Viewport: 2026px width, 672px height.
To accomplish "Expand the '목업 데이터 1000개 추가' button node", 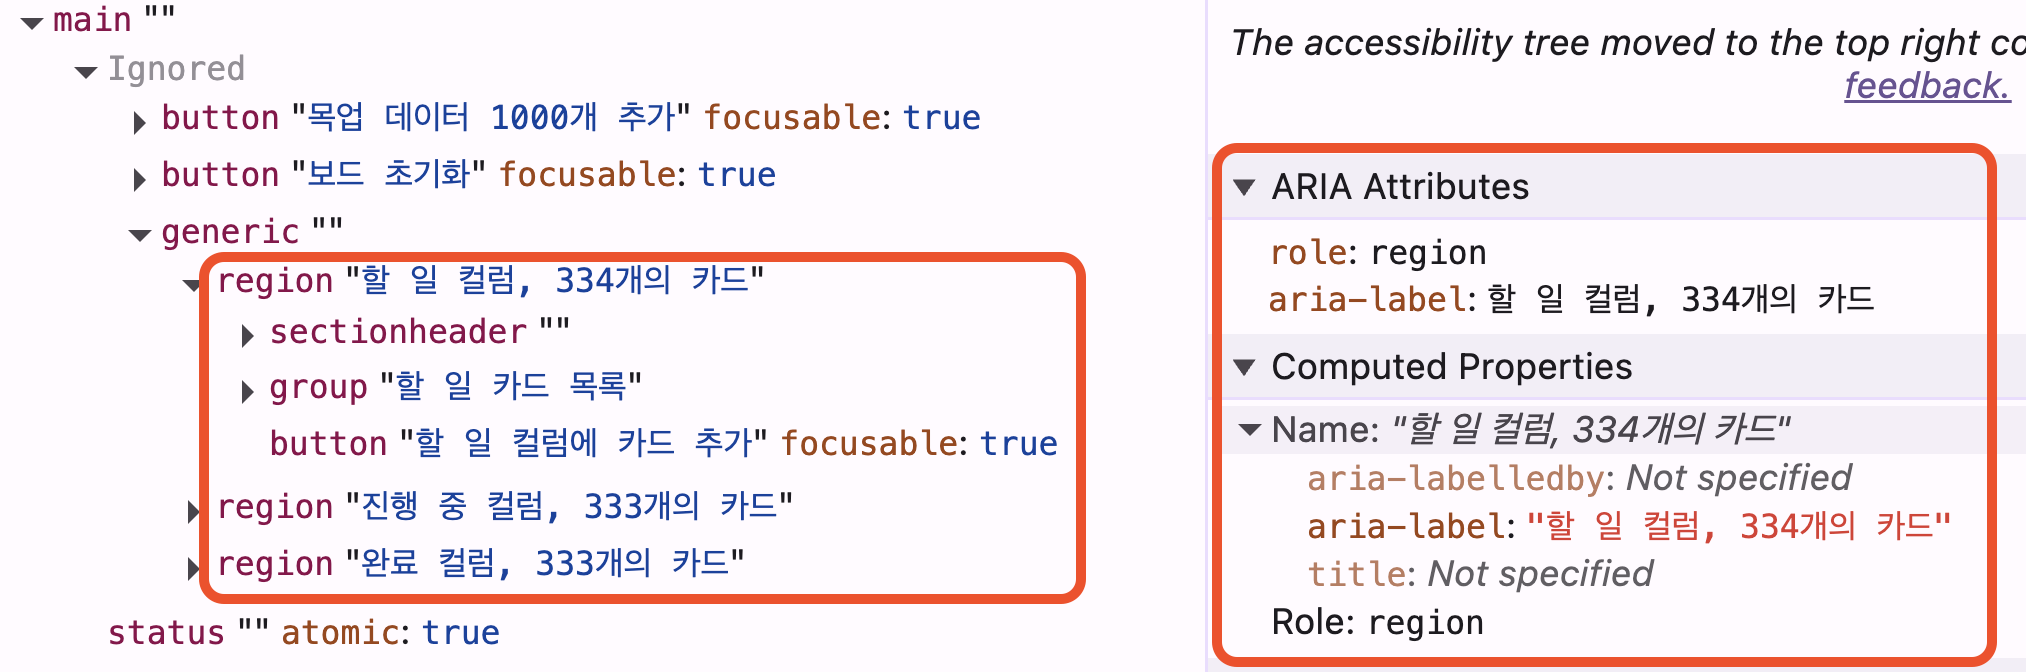I will pos(138,122).
